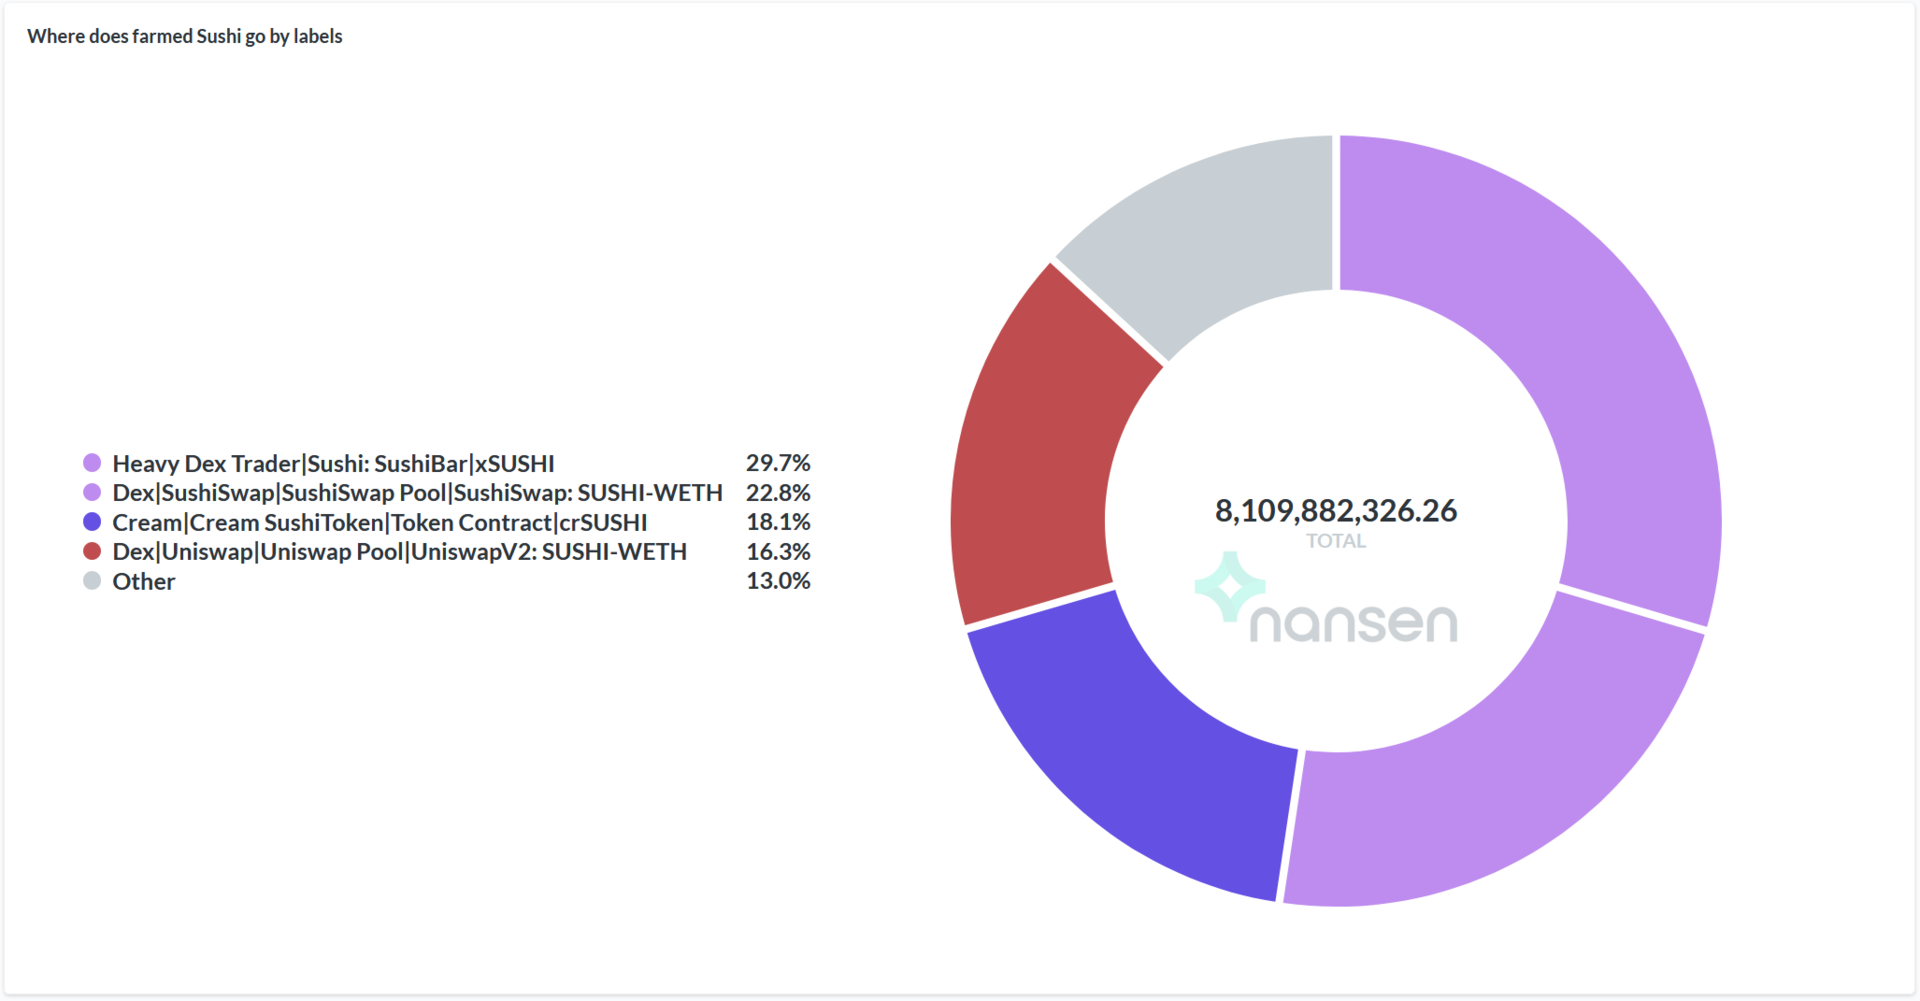Image resolution: width=1920 pixels, height=1001 pixels.
Task: Click the xSUSHI legend color dot
Action: (92, 463)
